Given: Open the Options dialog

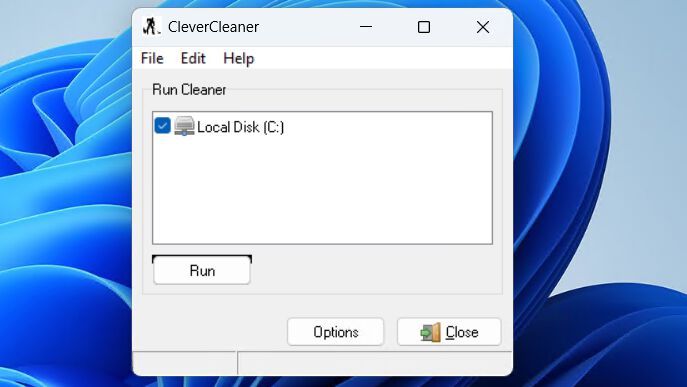Looking at the screenshot, I should [336, 332].
